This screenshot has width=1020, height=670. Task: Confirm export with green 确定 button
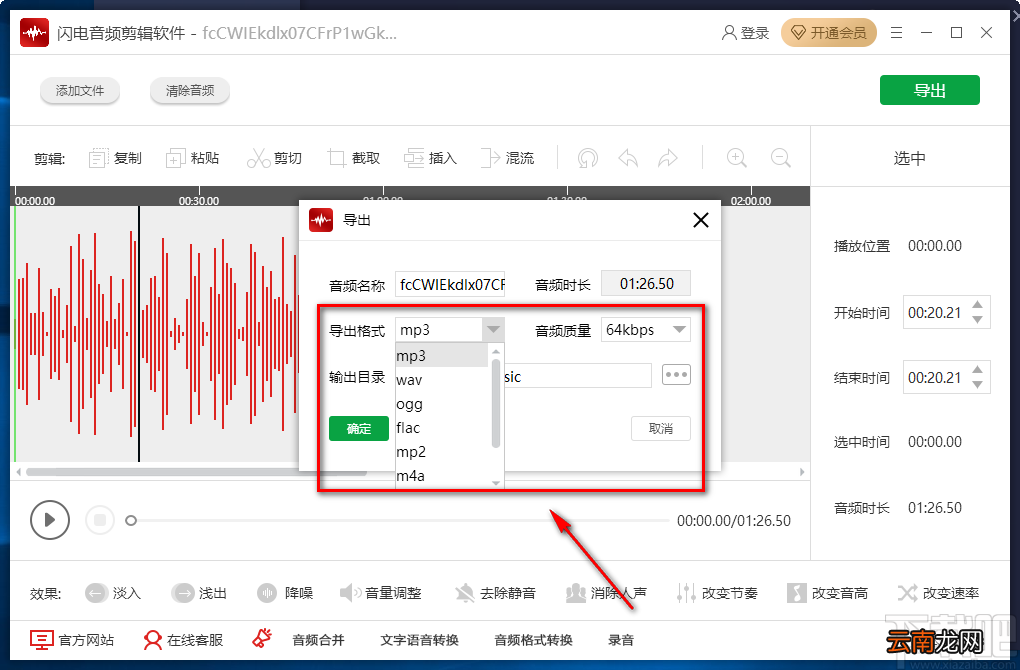point(359,429)
